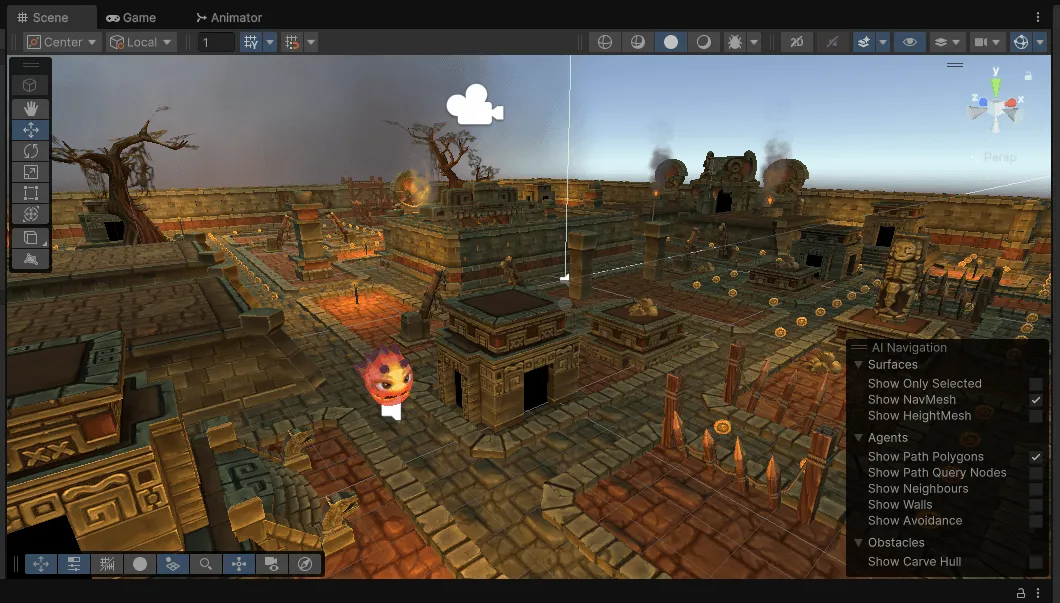Screen dimensions: 1060x603
Task: Click the Persp label under the orientation gizmo
Action: click(x=999, y=157)
